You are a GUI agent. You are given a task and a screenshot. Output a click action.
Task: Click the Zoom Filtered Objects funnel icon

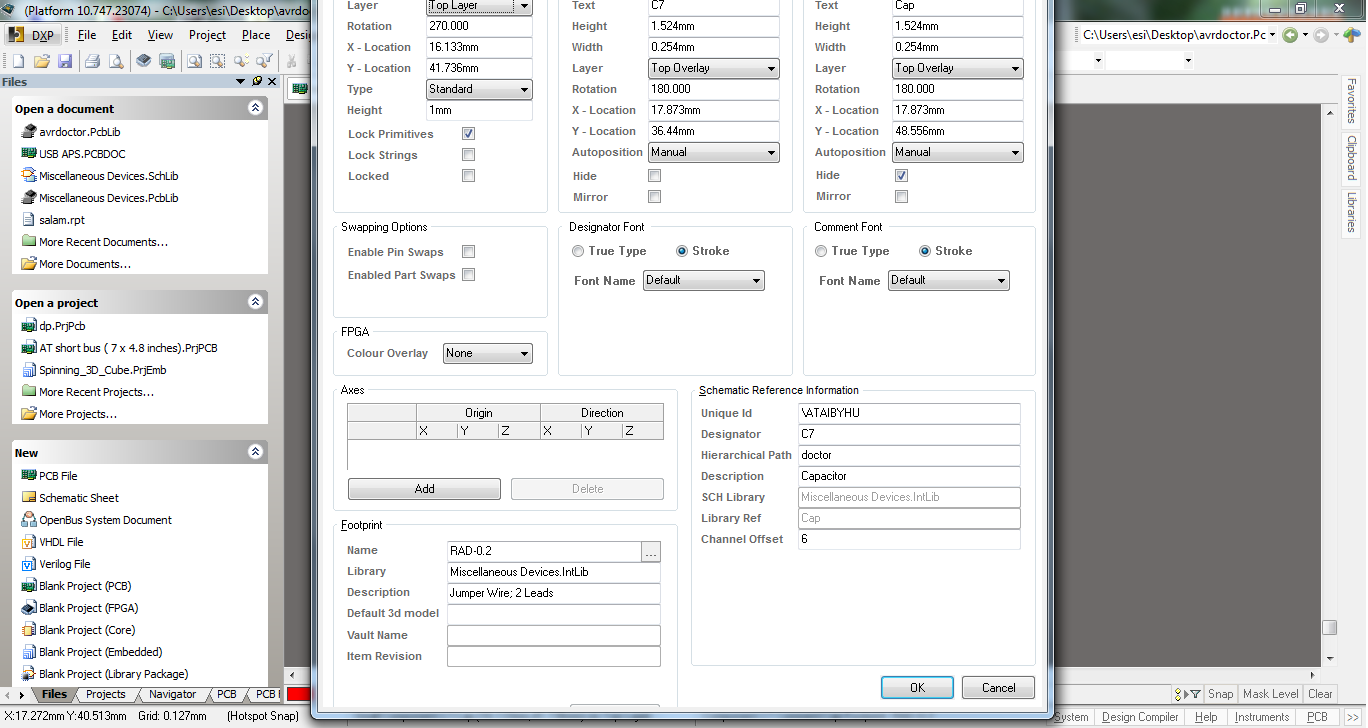(265, 62)
